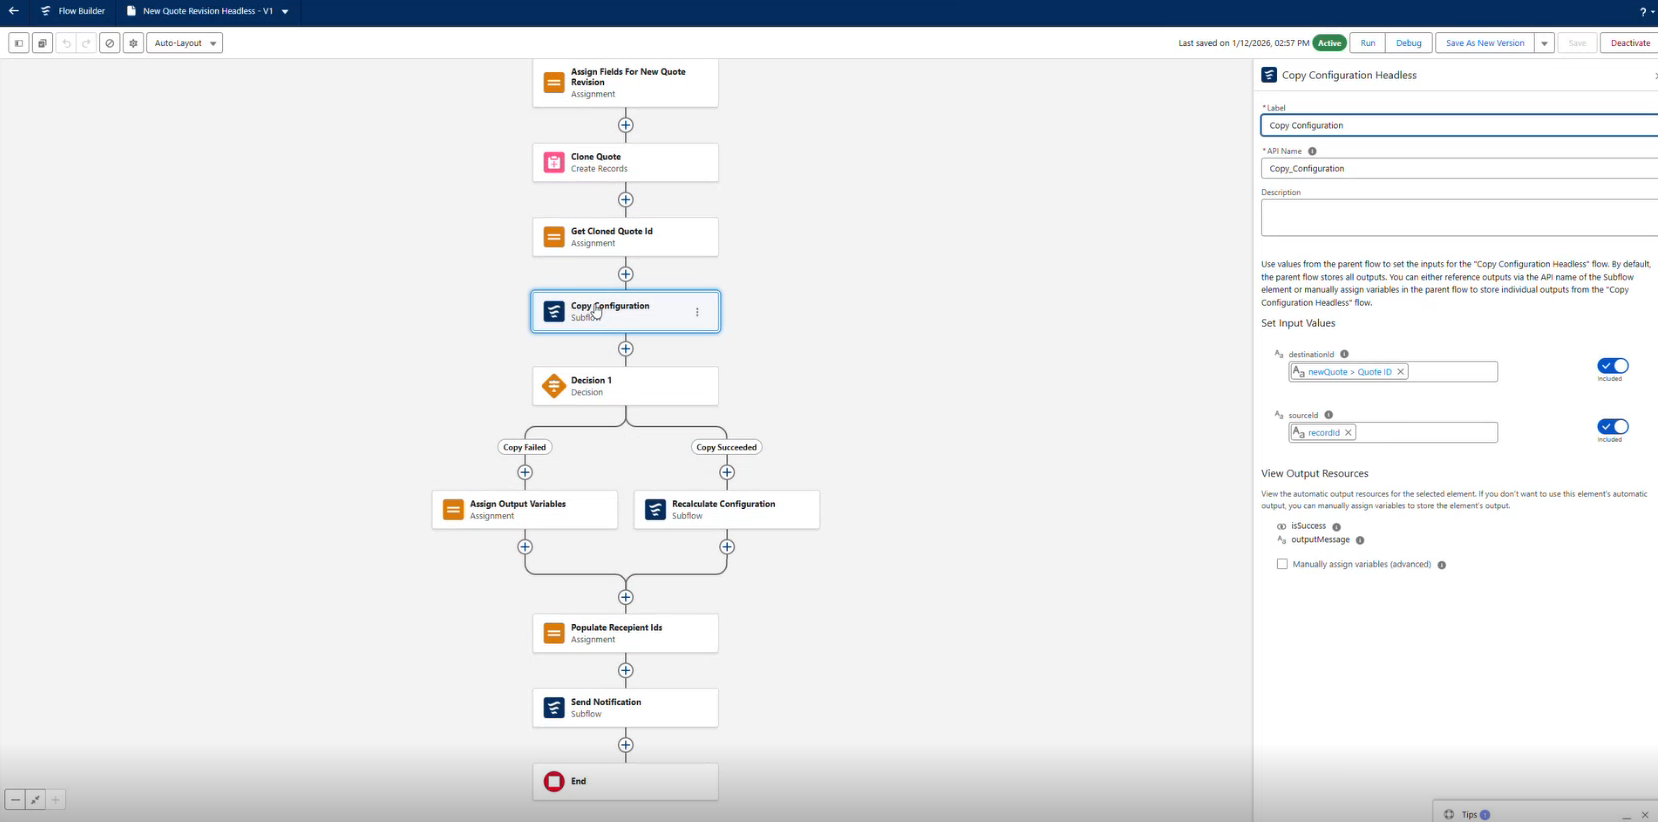Viewport: 1658px width, 822px height.
Task: Clear the newQuote > Quote ID pill
Action: click(1400, 372)
